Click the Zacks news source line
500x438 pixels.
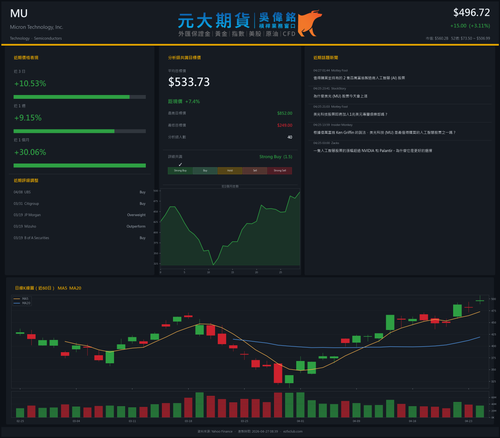326,143
